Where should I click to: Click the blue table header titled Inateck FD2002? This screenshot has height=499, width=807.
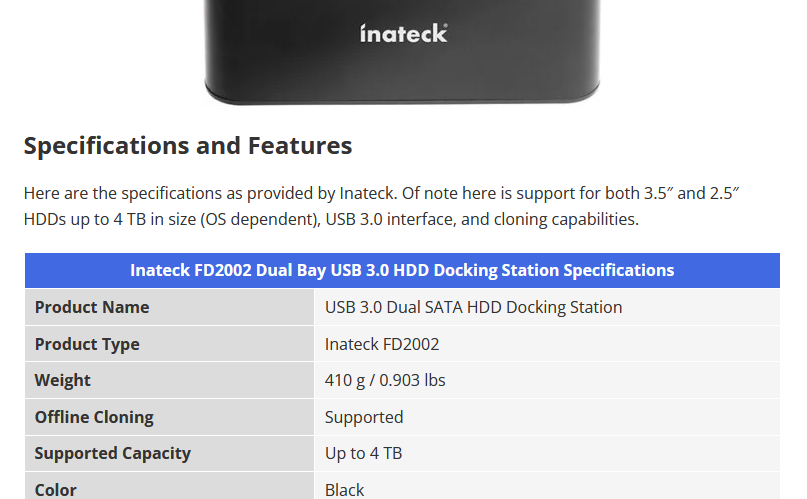pos(402,270)
